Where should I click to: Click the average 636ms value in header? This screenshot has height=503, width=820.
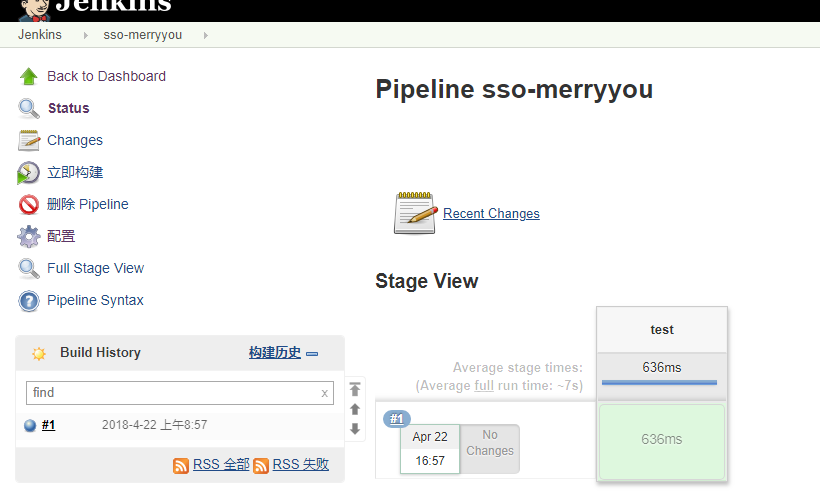coord(662,368)
